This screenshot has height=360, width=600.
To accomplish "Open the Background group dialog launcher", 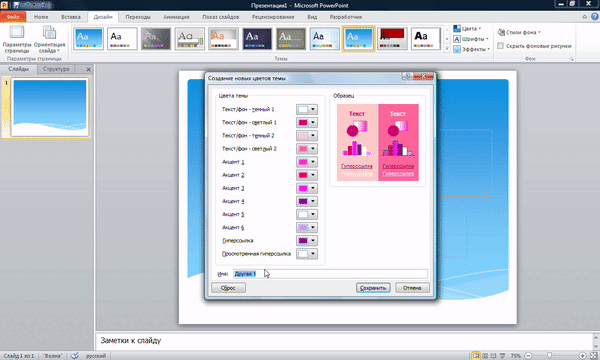I will (572, 59).
